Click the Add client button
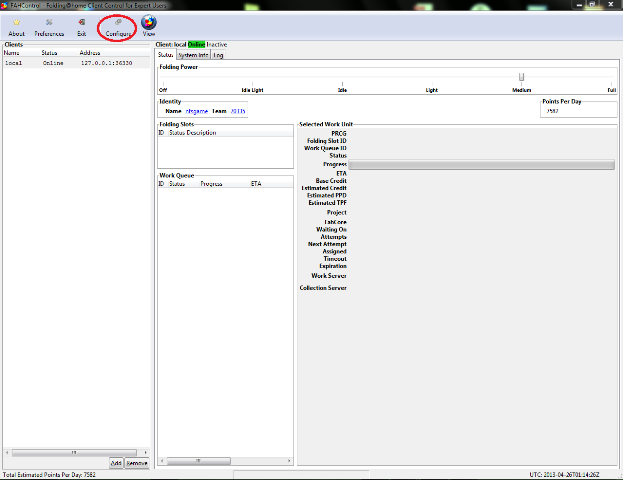This screenshot has height=480, width=623. tap(116, 463)
